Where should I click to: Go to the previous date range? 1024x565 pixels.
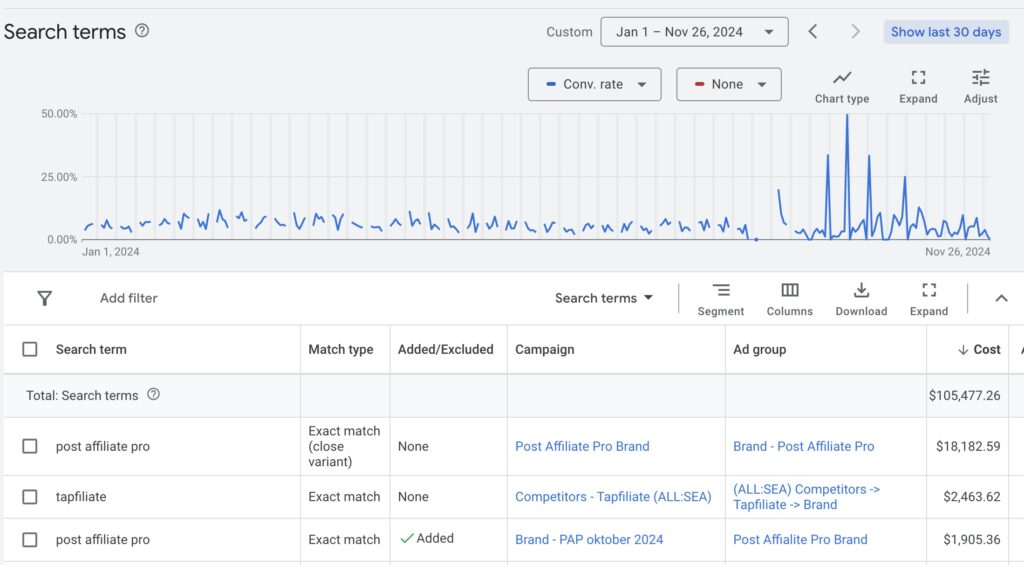(x=812, y=31)
